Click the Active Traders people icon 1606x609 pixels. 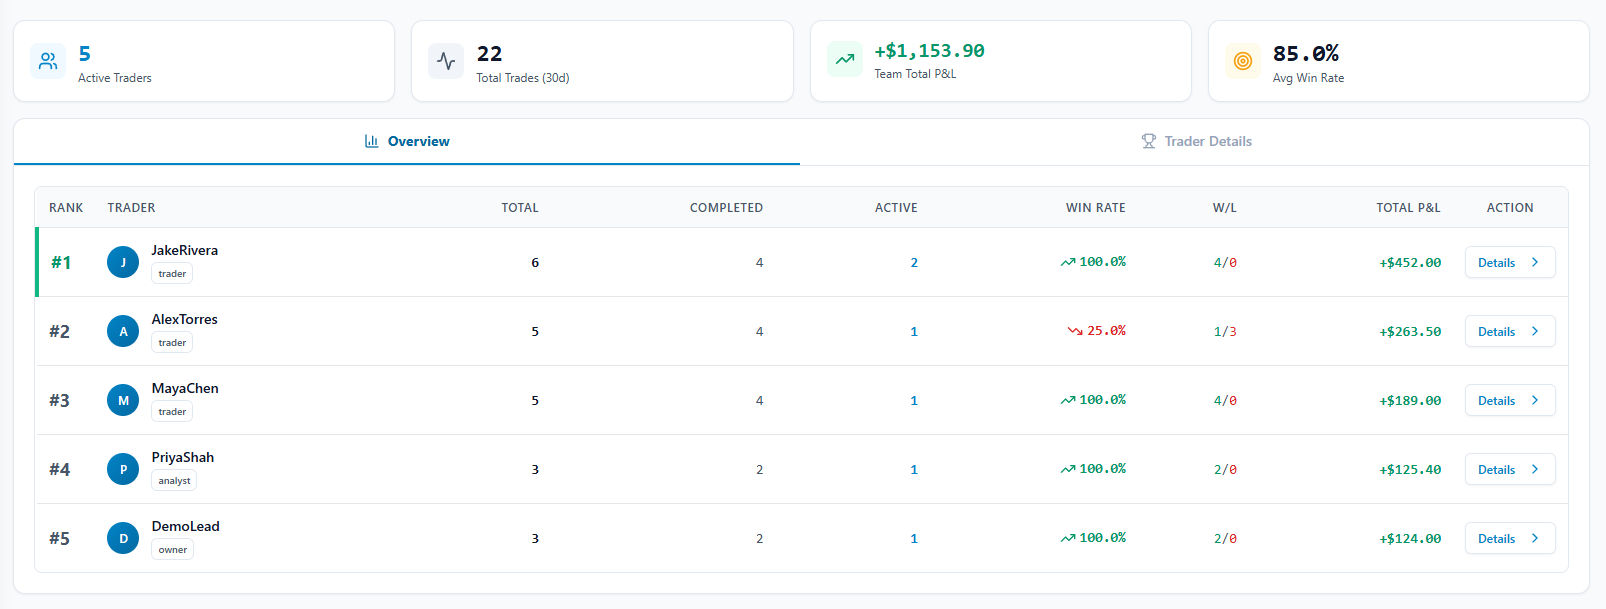tap(48, 61)
